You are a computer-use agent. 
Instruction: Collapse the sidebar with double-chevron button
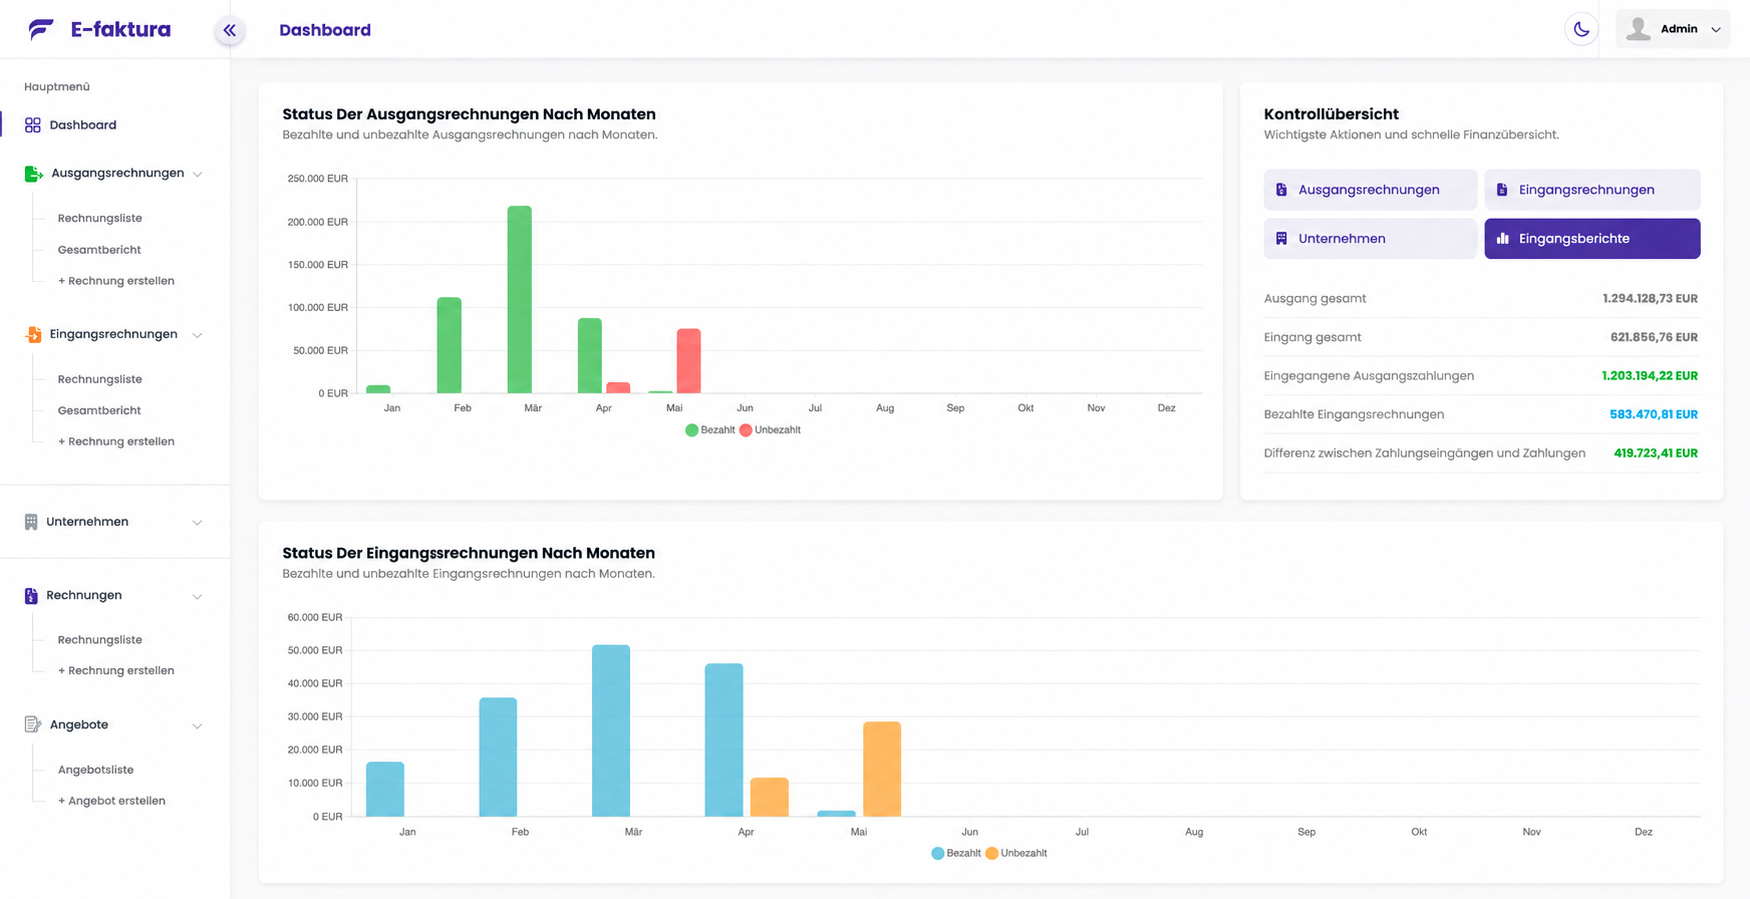[x=230, y=30]
